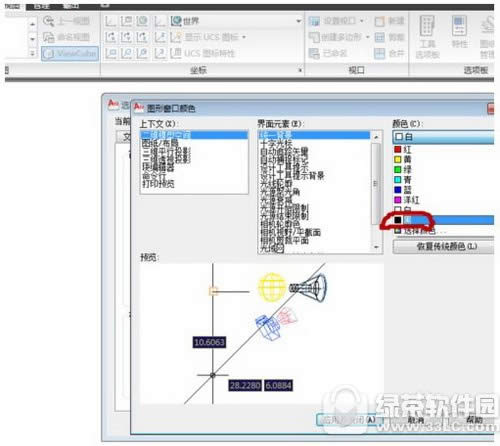The image size is (500, 446).
Task: Click the 新建 new viewport icon
Action: (380, 21)
